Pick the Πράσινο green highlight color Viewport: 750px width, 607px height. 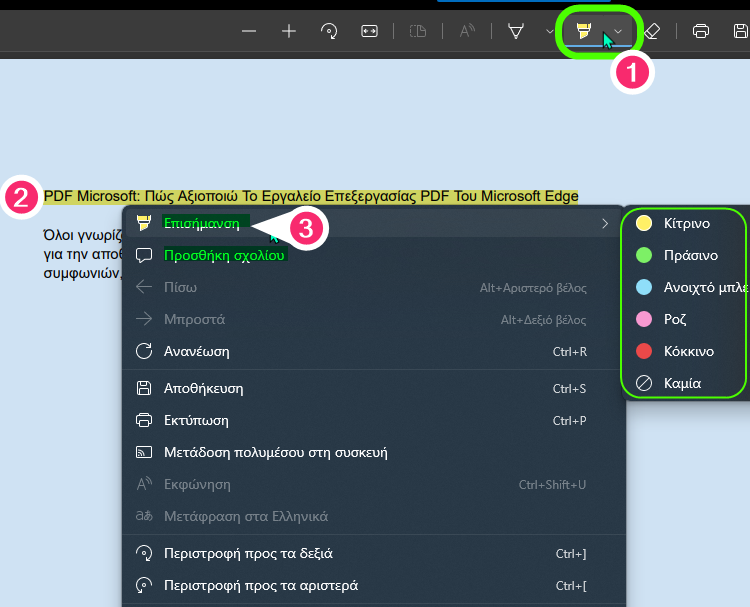pos(690,255)
